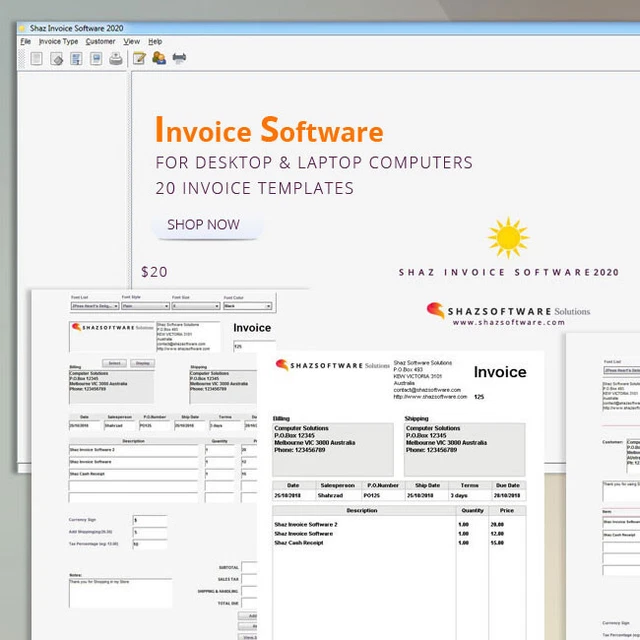Image resolution: width=640 pixels, height=640 pixels.
Task: Click 'Shaz Invoice Software 2' in invoice preview
Action: tap(306, 524)
